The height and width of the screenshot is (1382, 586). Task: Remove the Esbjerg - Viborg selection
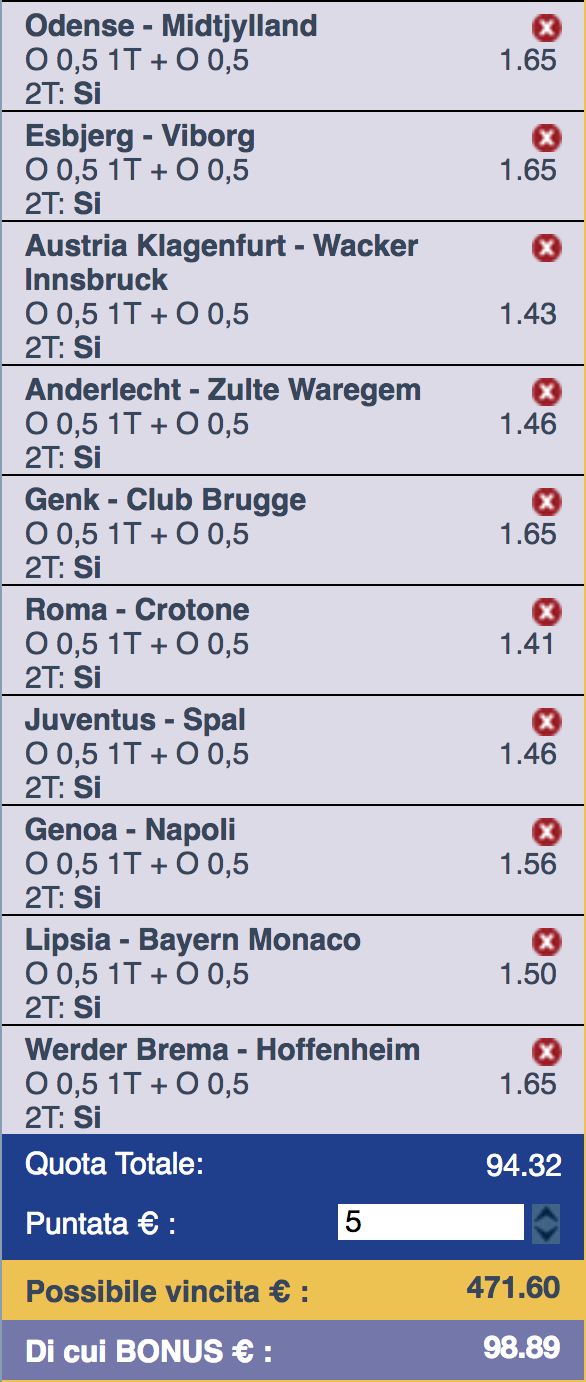click(x=547, y=137)
